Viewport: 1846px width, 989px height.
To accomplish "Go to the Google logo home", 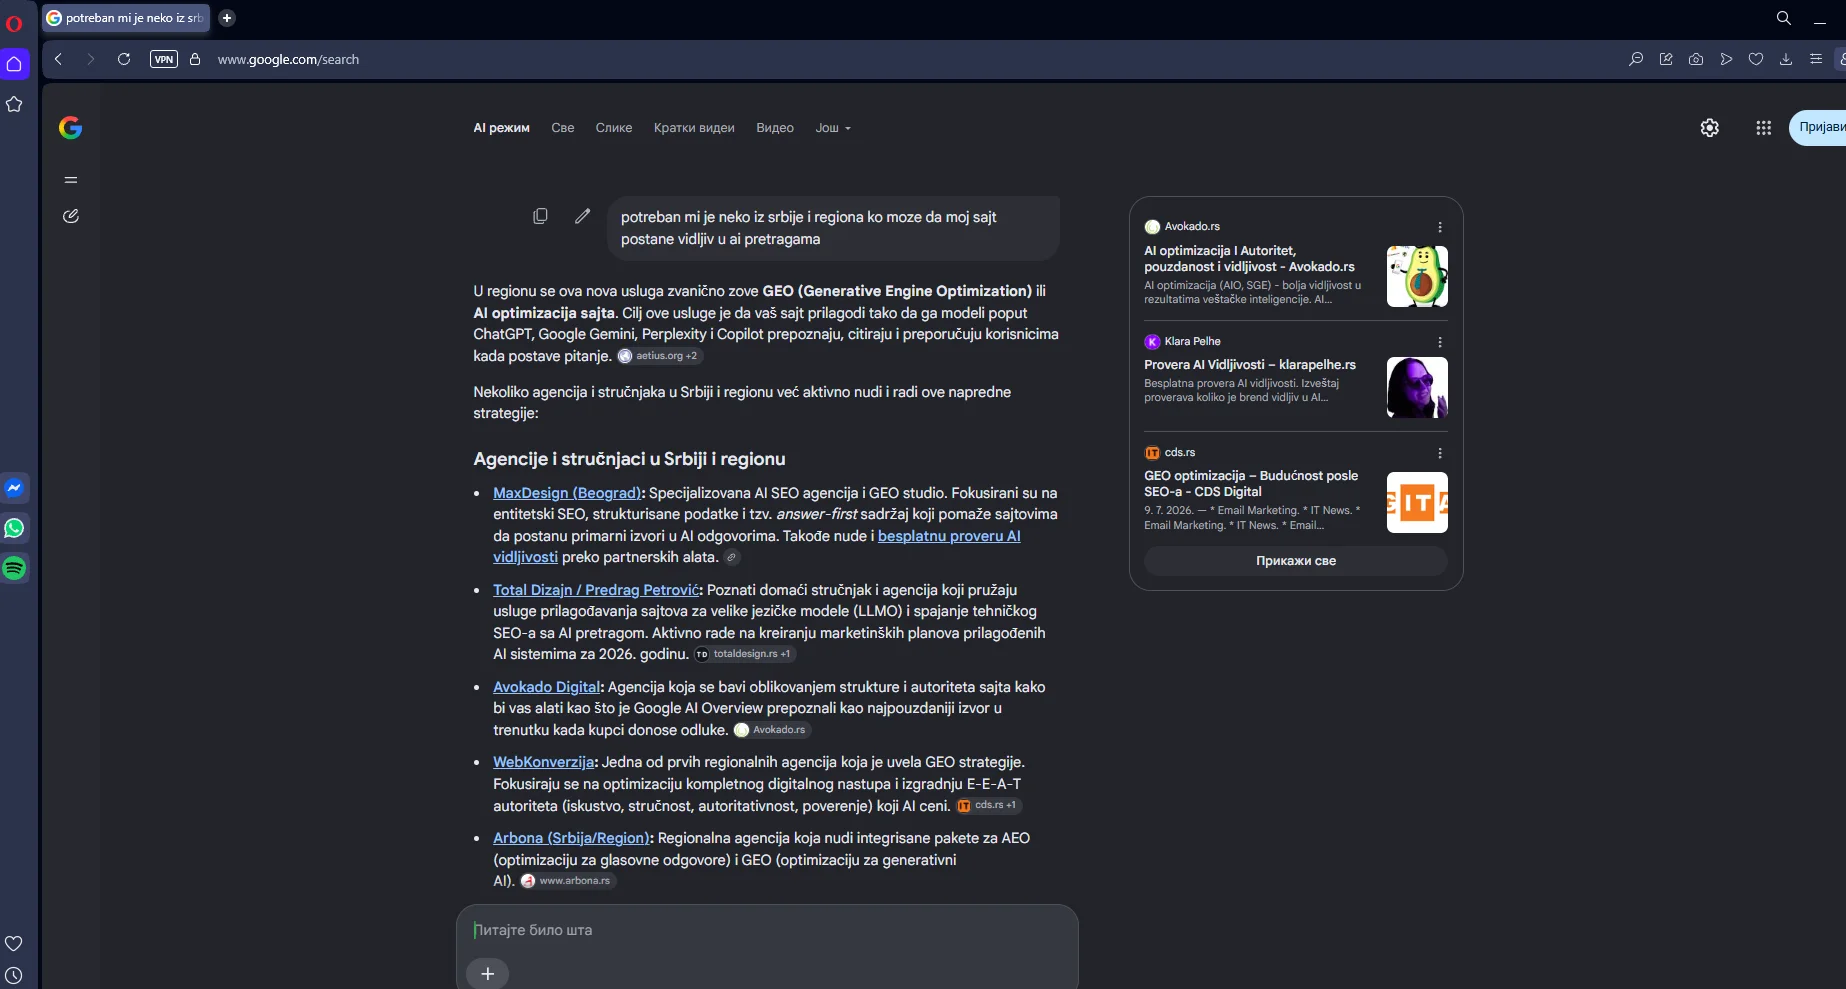I will coord(70,127).
